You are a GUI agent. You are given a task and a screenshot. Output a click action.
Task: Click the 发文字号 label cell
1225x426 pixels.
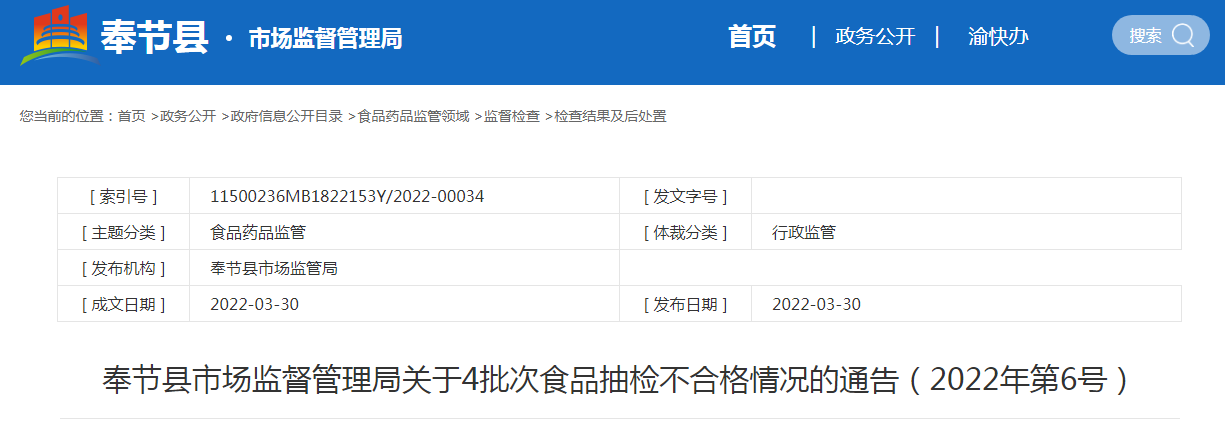(x=685, y=196)
